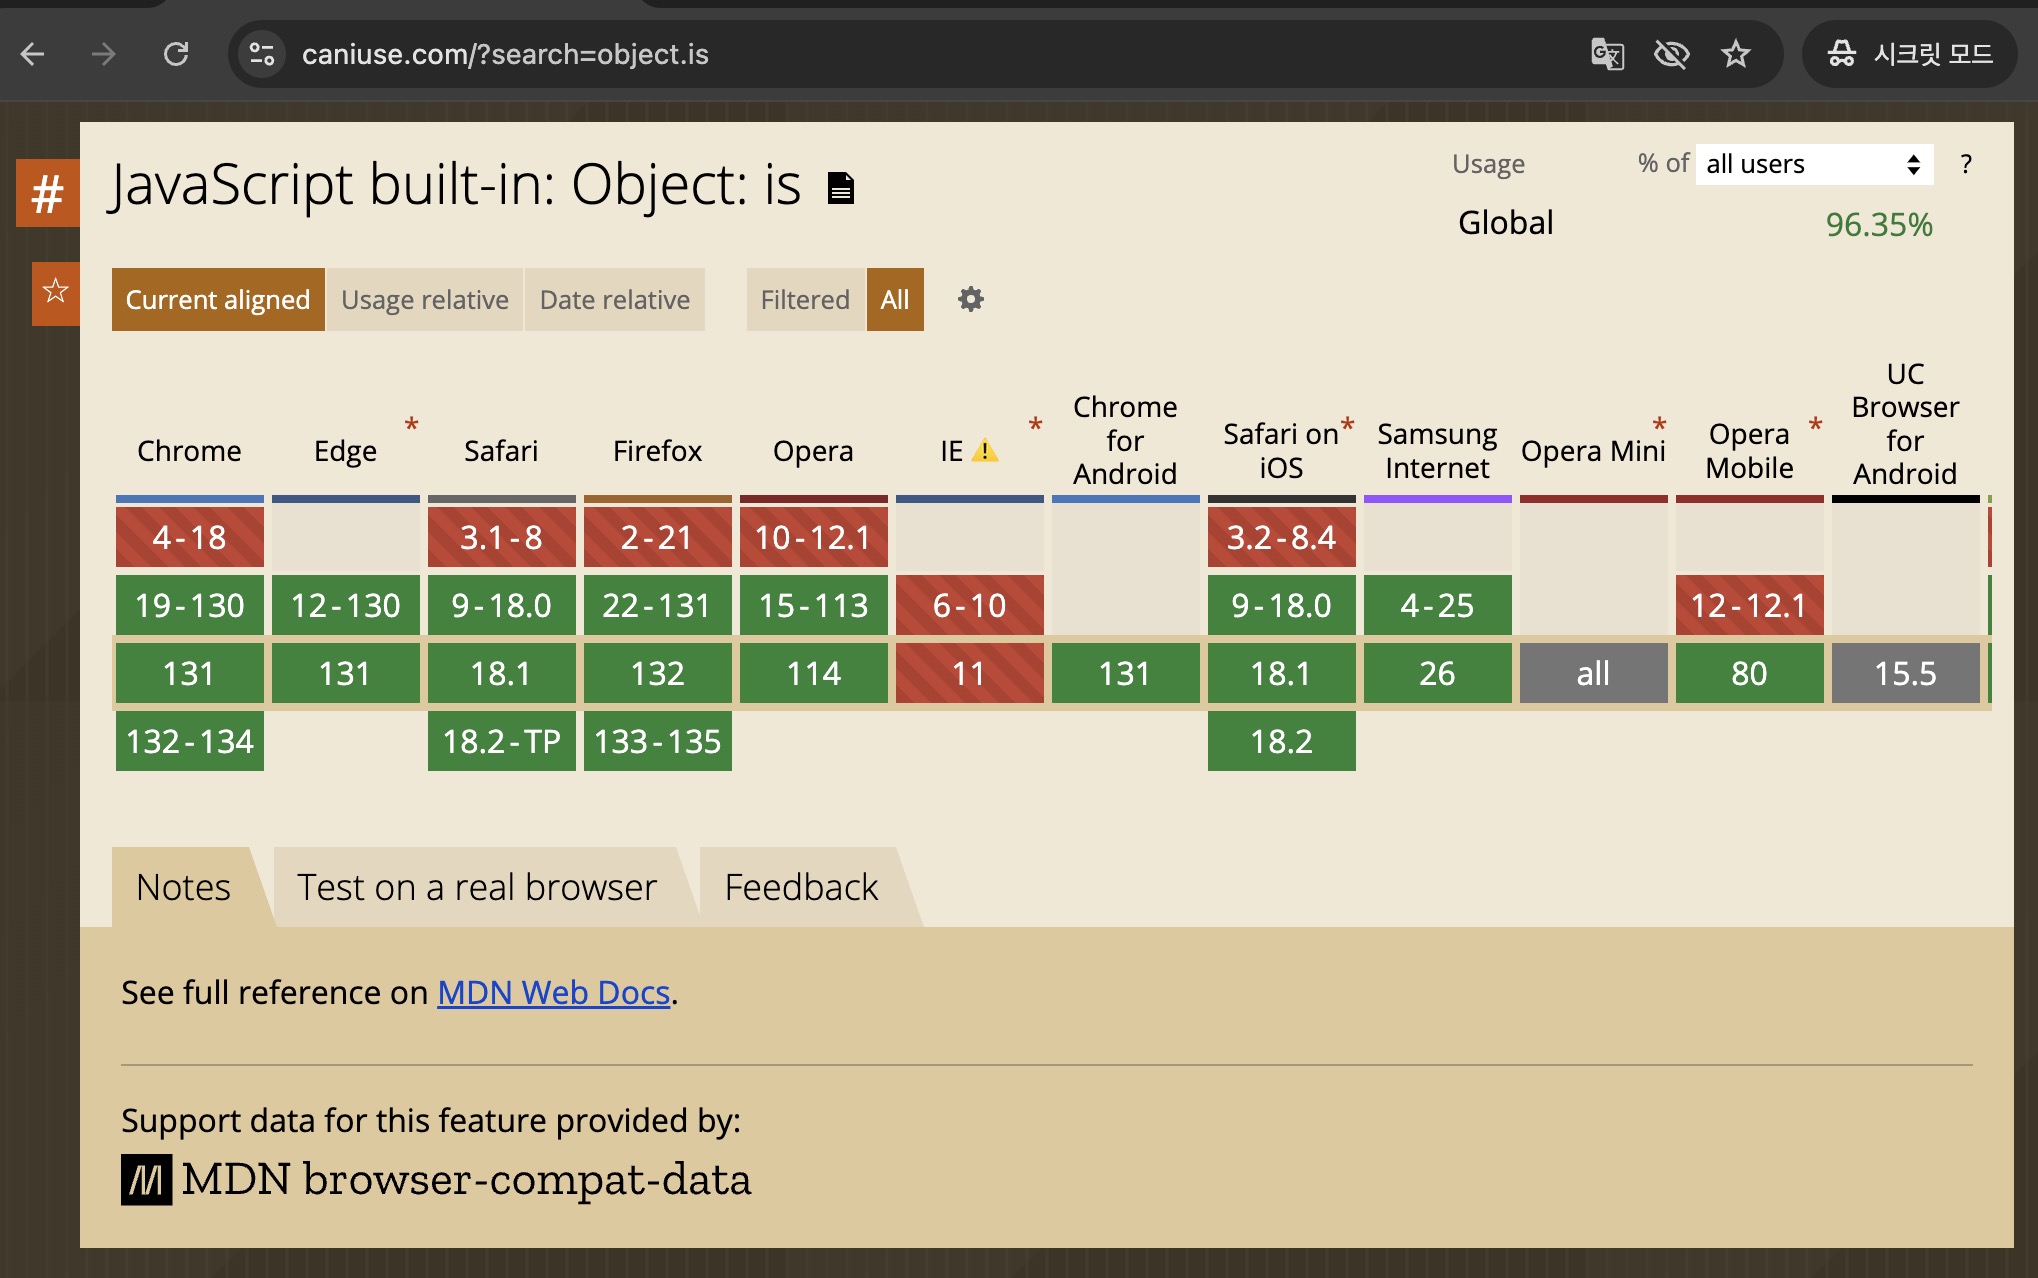The height and width of the screenshot is (1278, 2038).
Task: Click the usage help question mark
Action: pyautogui.click(x=1966, y=164)
